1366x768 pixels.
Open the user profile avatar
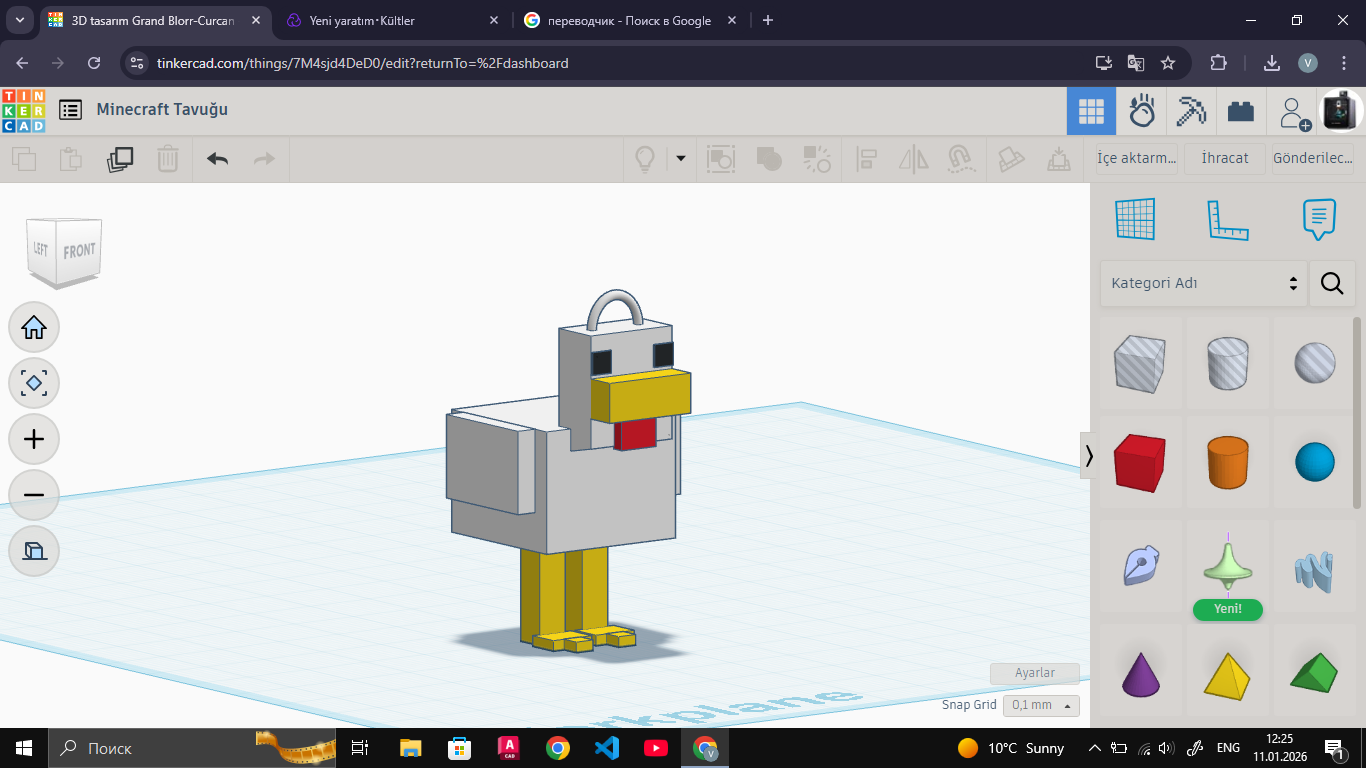[x=1342, y=111]
